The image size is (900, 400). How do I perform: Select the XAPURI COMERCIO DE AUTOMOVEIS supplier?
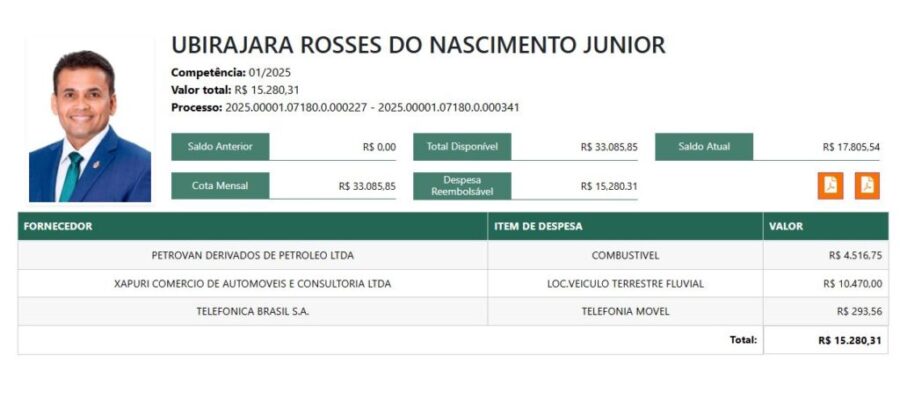(252, 283)
